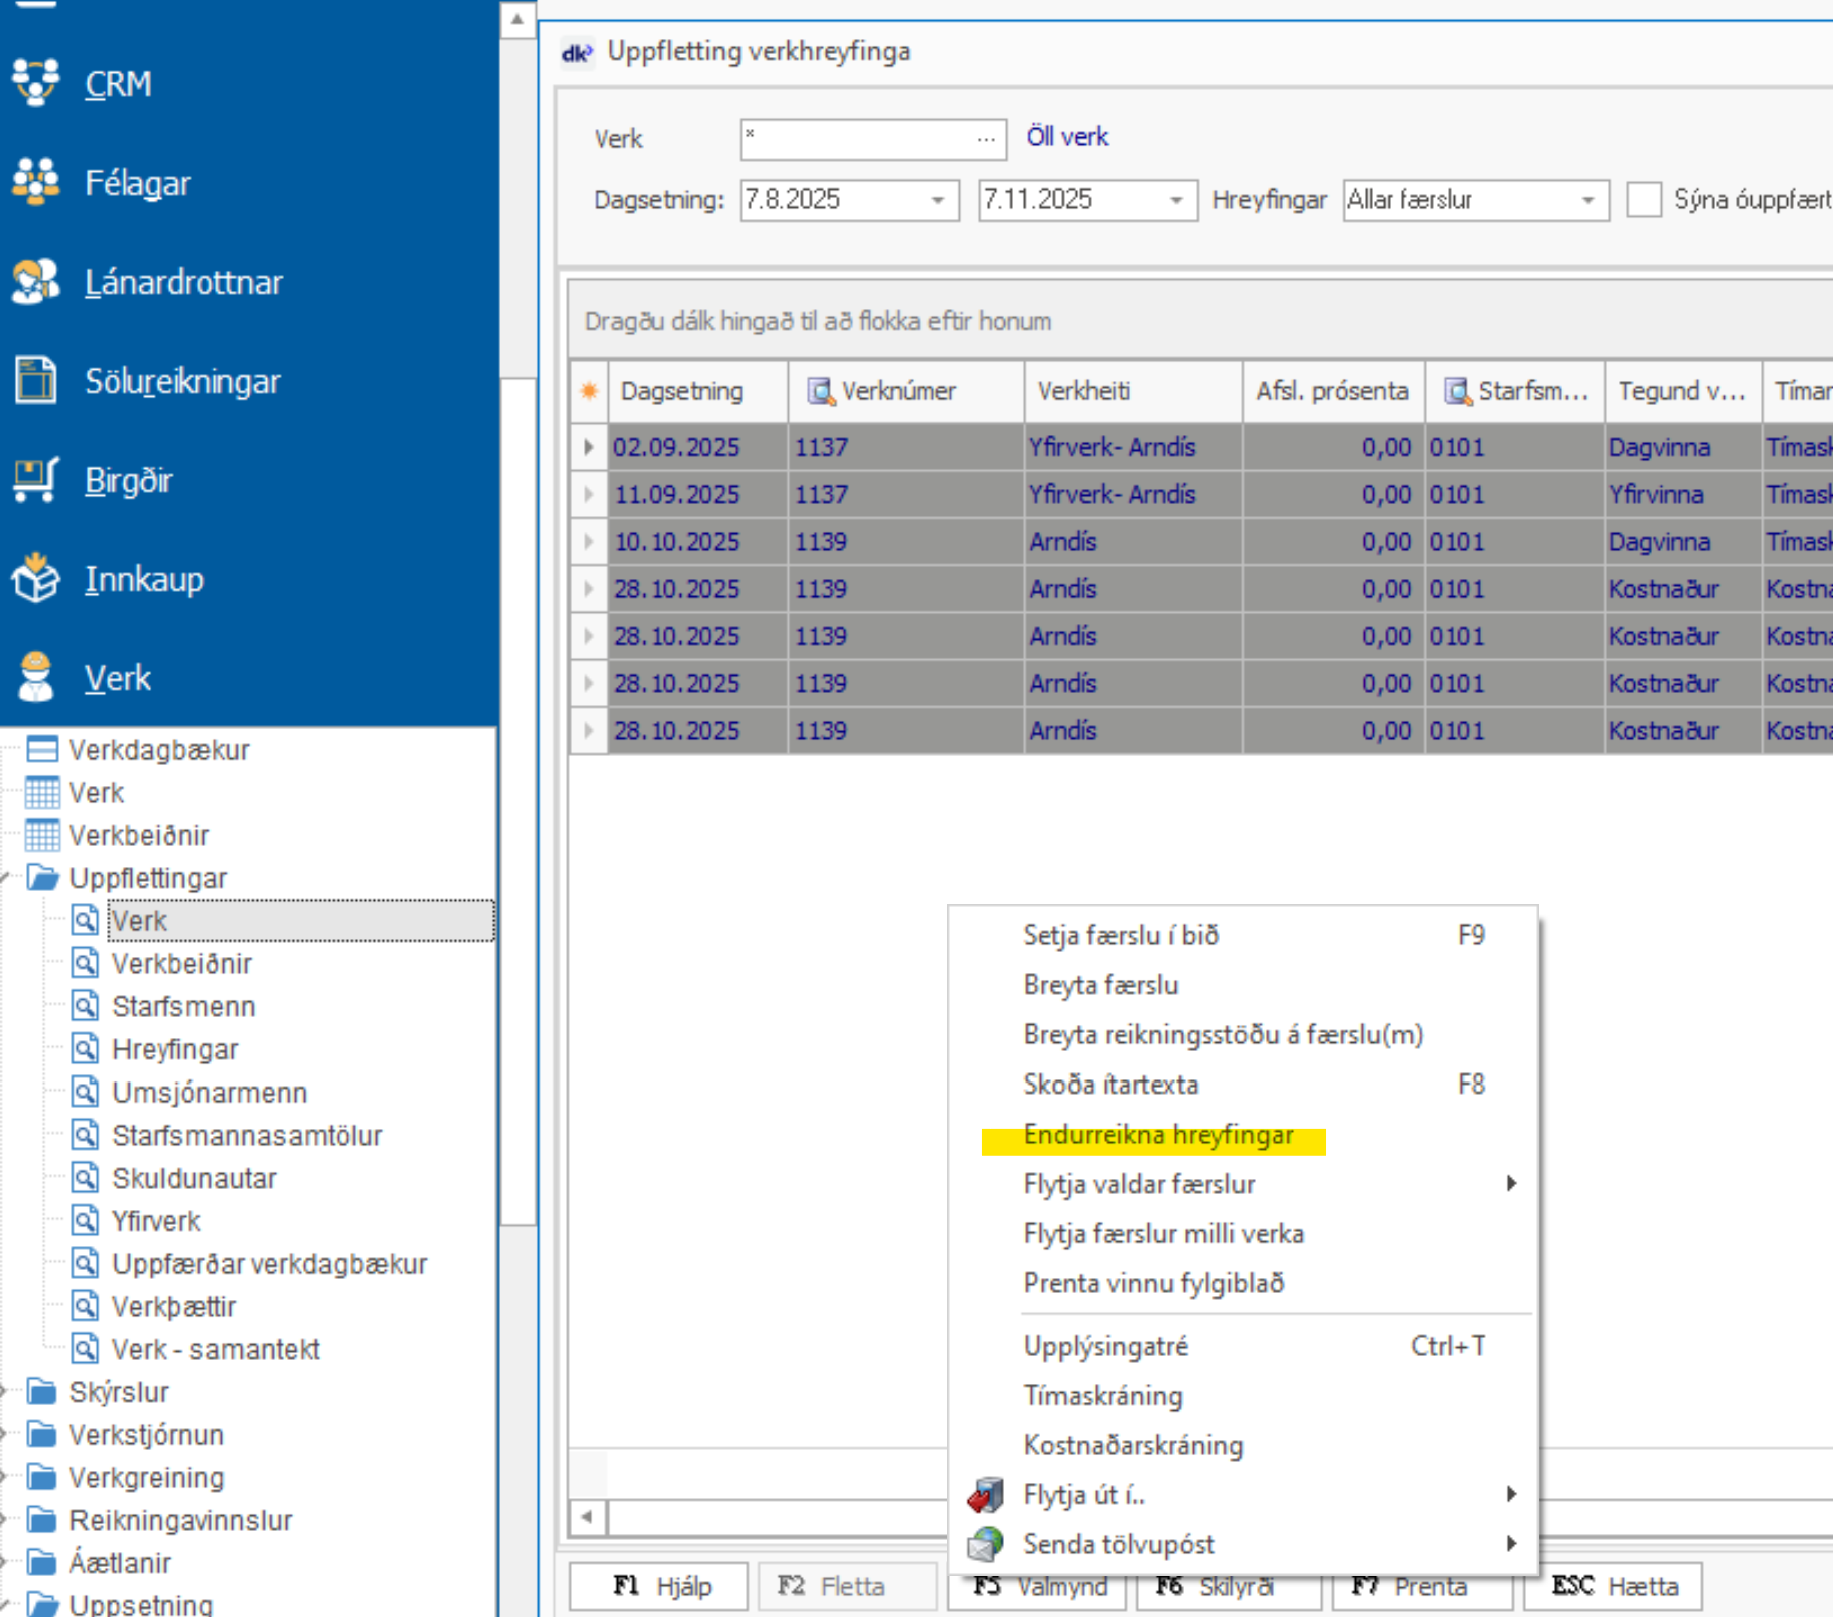1833x1617 pixels.
Task: Open the Hreyfingar Allar færslur dropdown
Action: (1587, 200)
